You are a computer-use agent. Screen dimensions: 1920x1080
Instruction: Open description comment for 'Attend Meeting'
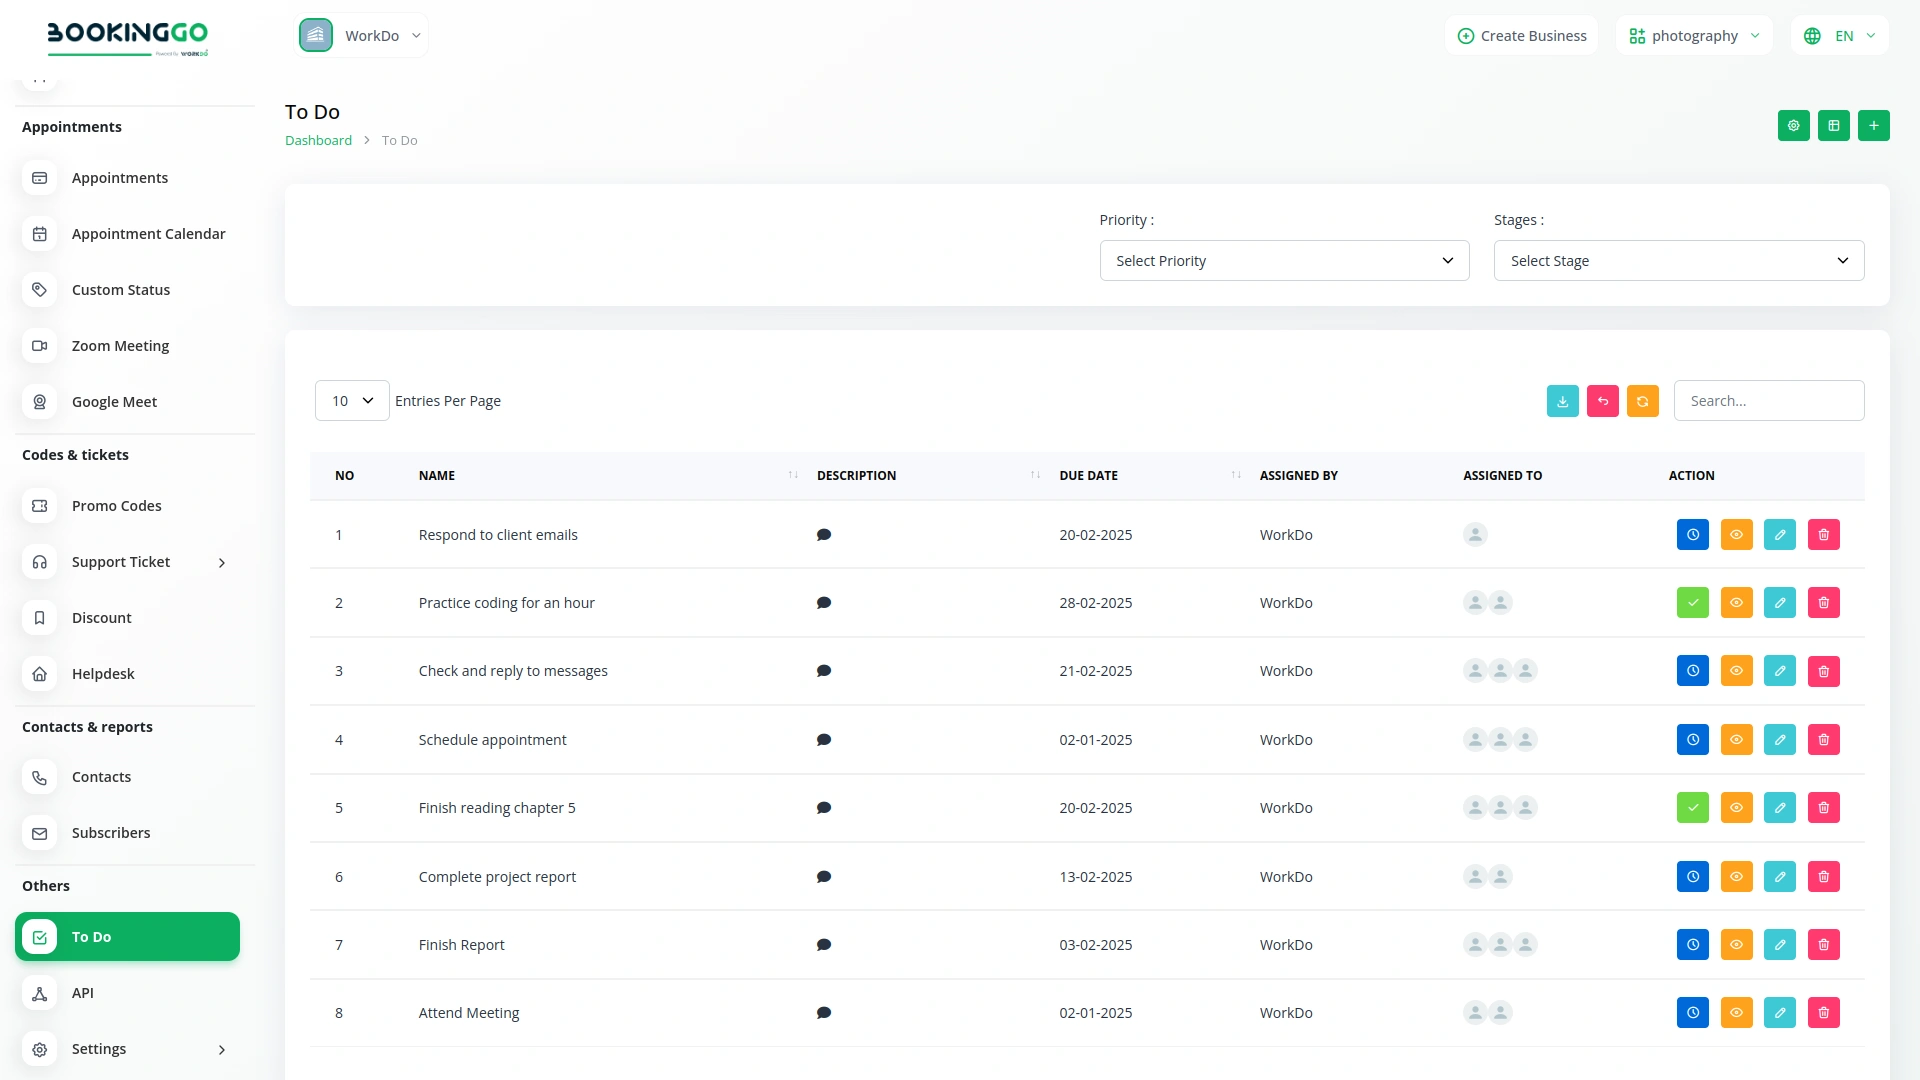click(823, 1013)
